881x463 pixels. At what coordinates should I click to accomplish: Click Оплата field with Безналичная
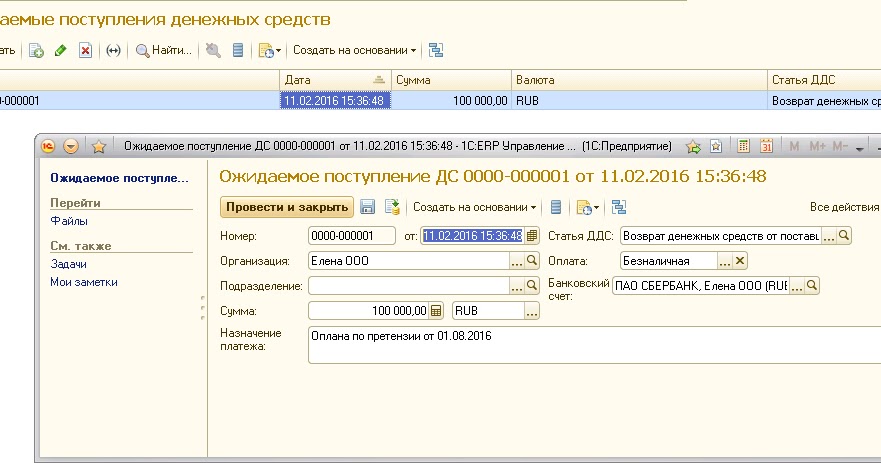pyautogui.click(x=669, y=261)
